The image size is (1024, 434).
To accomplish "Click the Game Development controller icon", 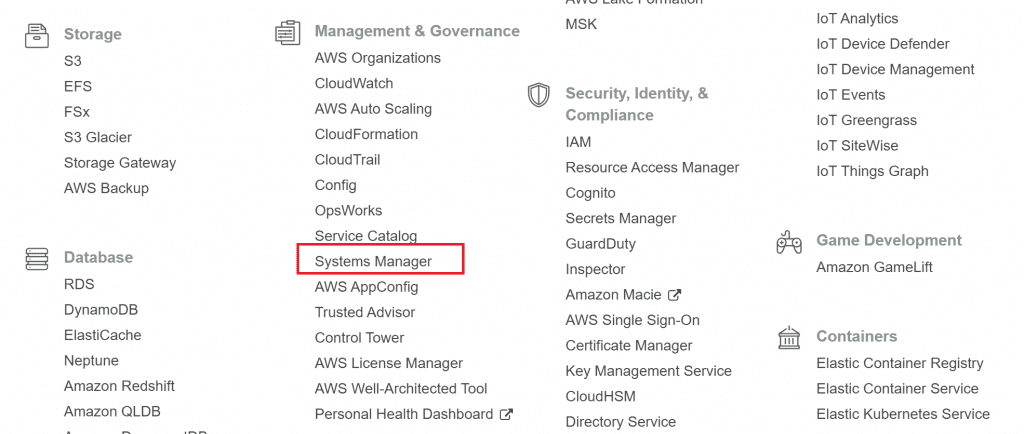I will [789, 241].
